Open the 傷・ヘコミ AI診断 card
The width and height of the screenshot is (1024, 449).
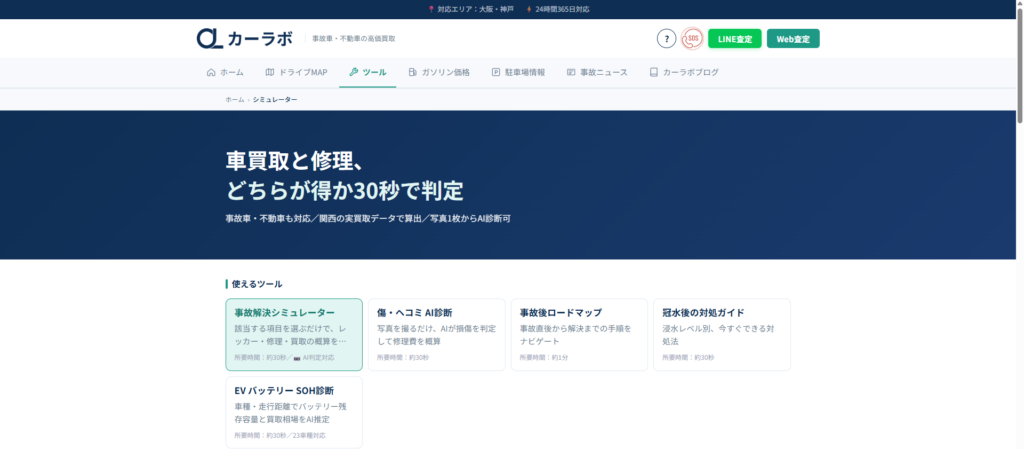(x=436, y=335)
